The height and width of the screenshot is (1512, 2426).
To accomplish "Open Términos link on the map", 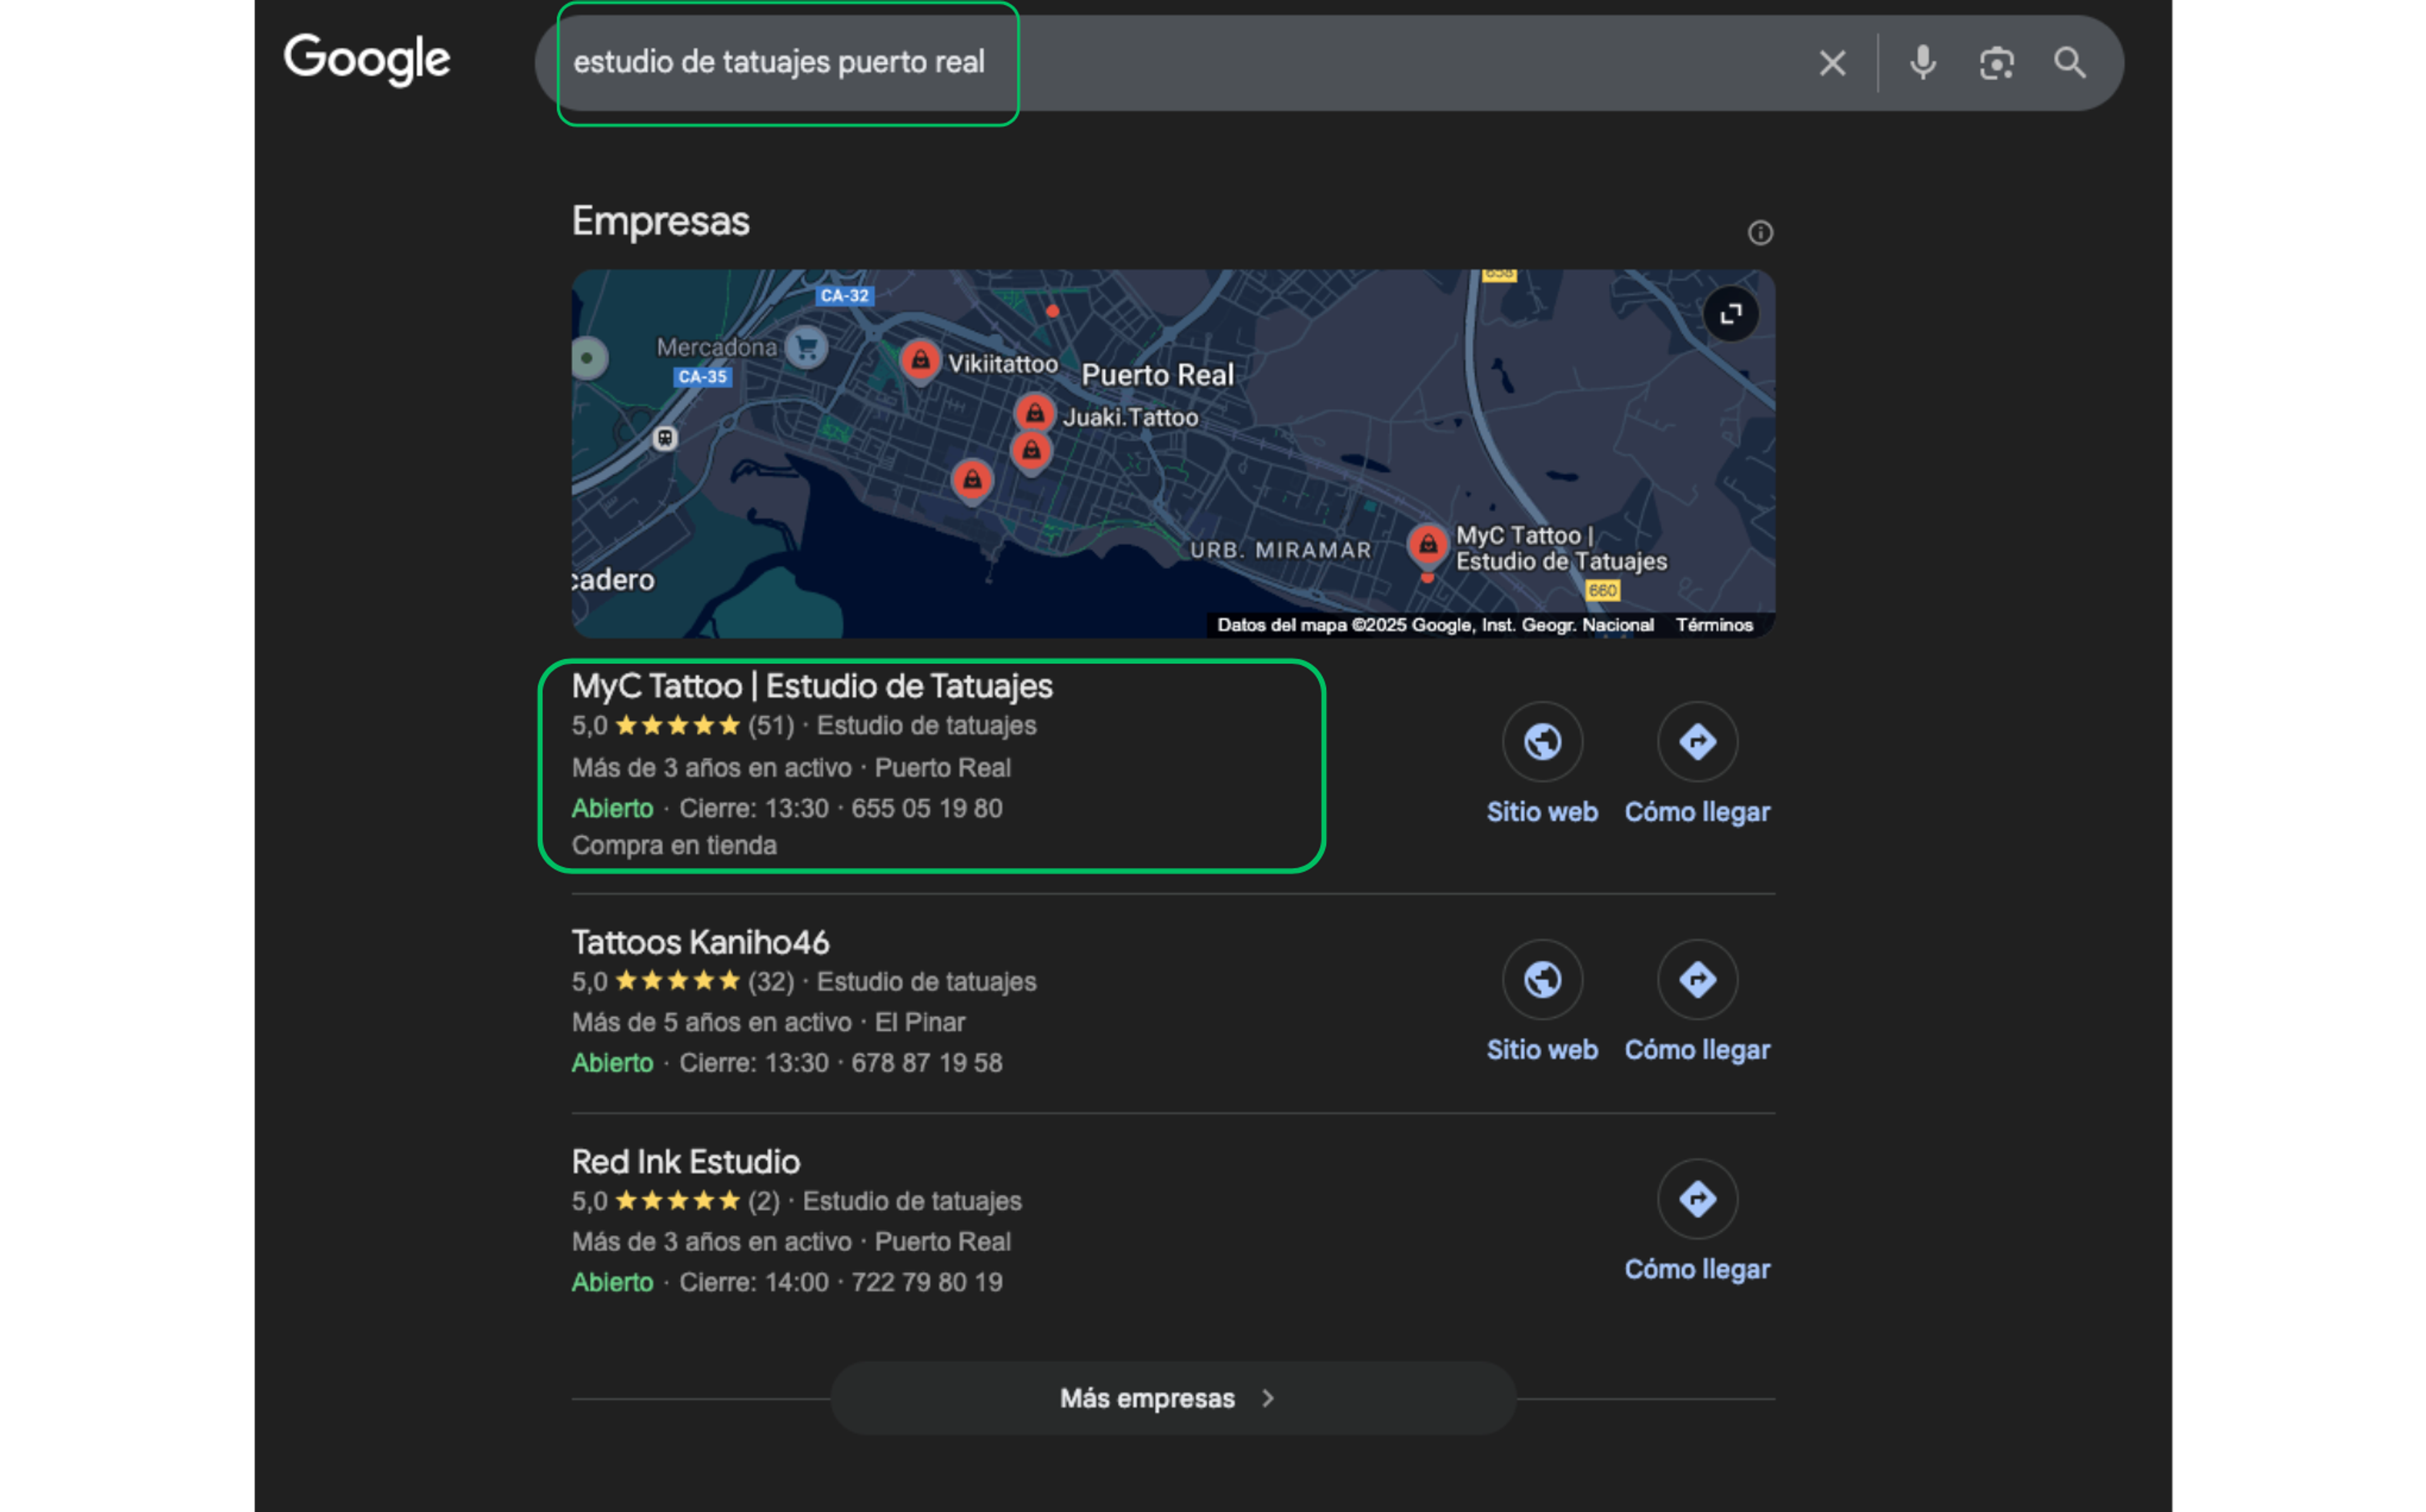I will [1714, 625].
